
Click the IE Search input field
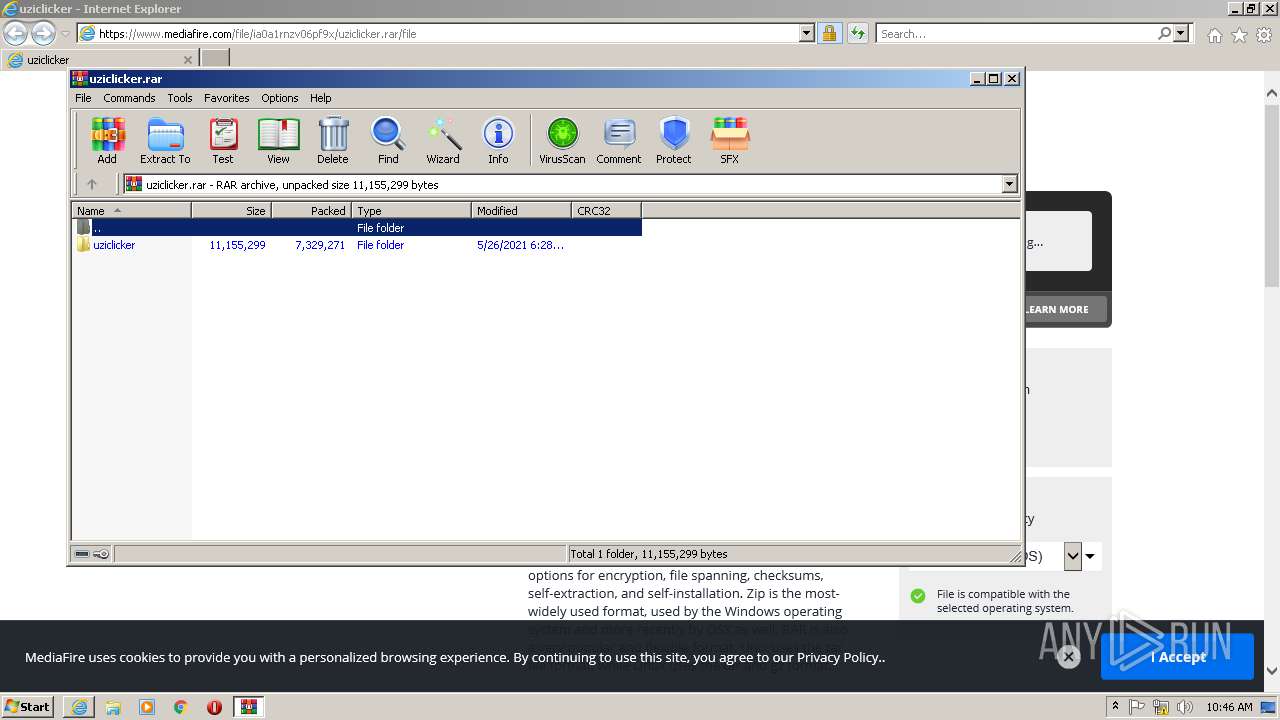[x=1015, y=33]
